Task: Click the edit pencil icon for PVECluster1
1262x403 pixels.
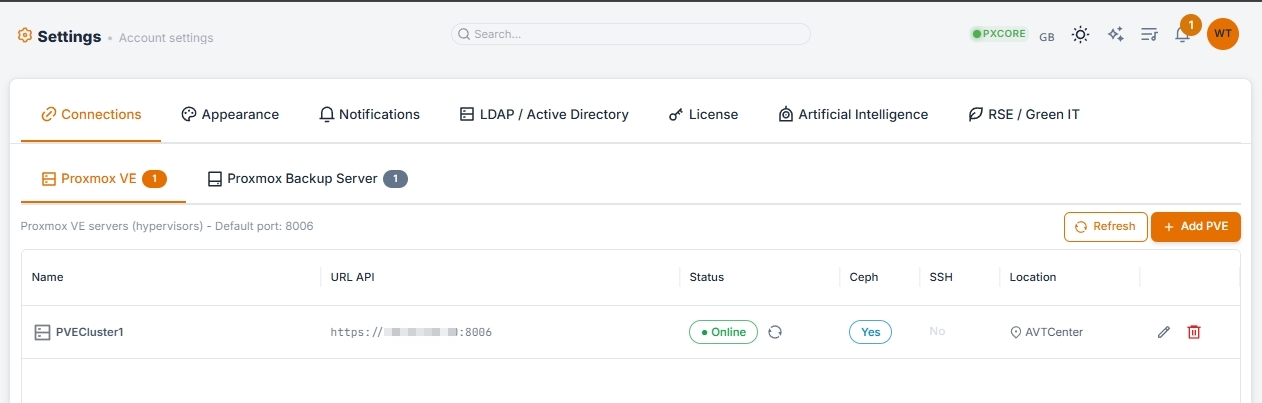Action: tap(1163, 332)
